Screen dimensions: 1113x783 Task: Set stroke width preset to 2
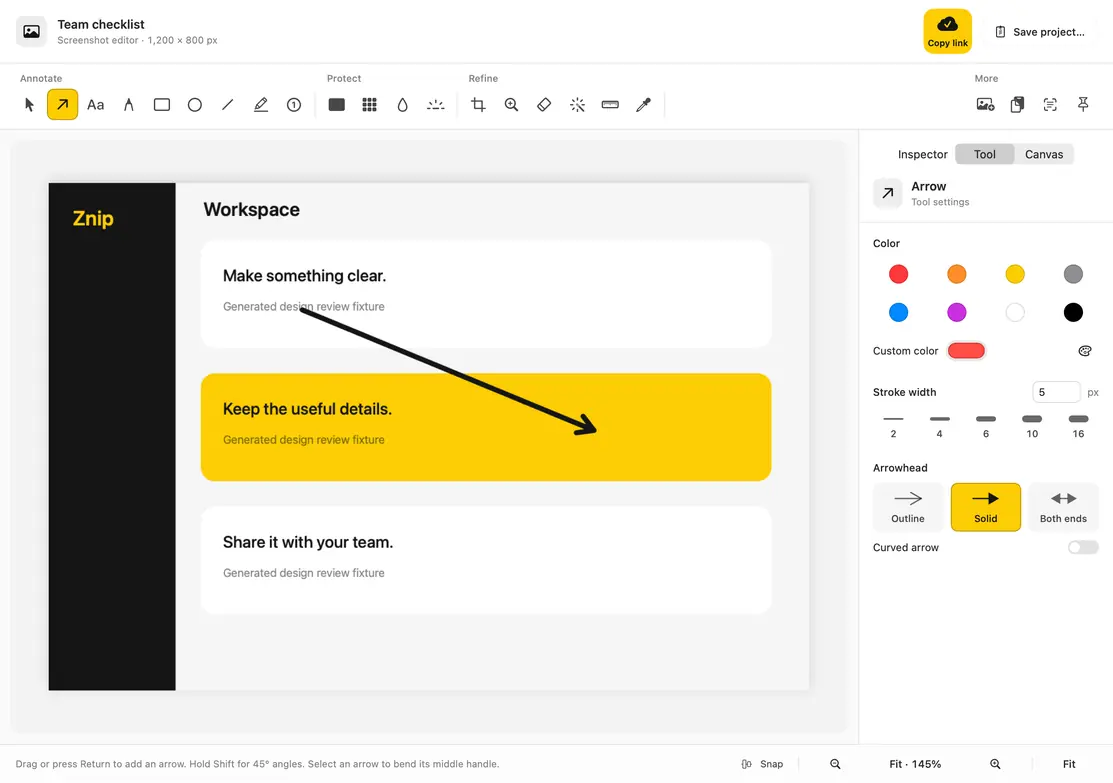(x=893, y=426)
